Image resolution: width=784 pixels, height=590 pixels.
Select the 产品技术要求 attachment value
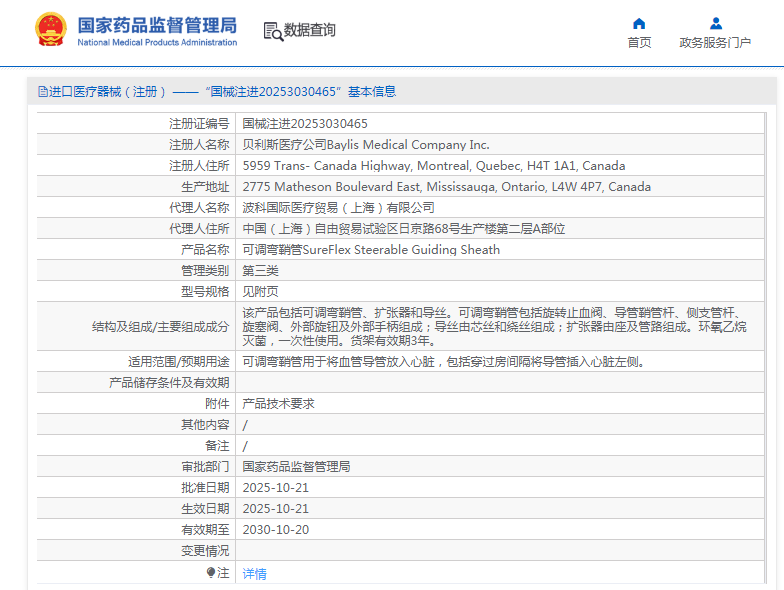278,404
